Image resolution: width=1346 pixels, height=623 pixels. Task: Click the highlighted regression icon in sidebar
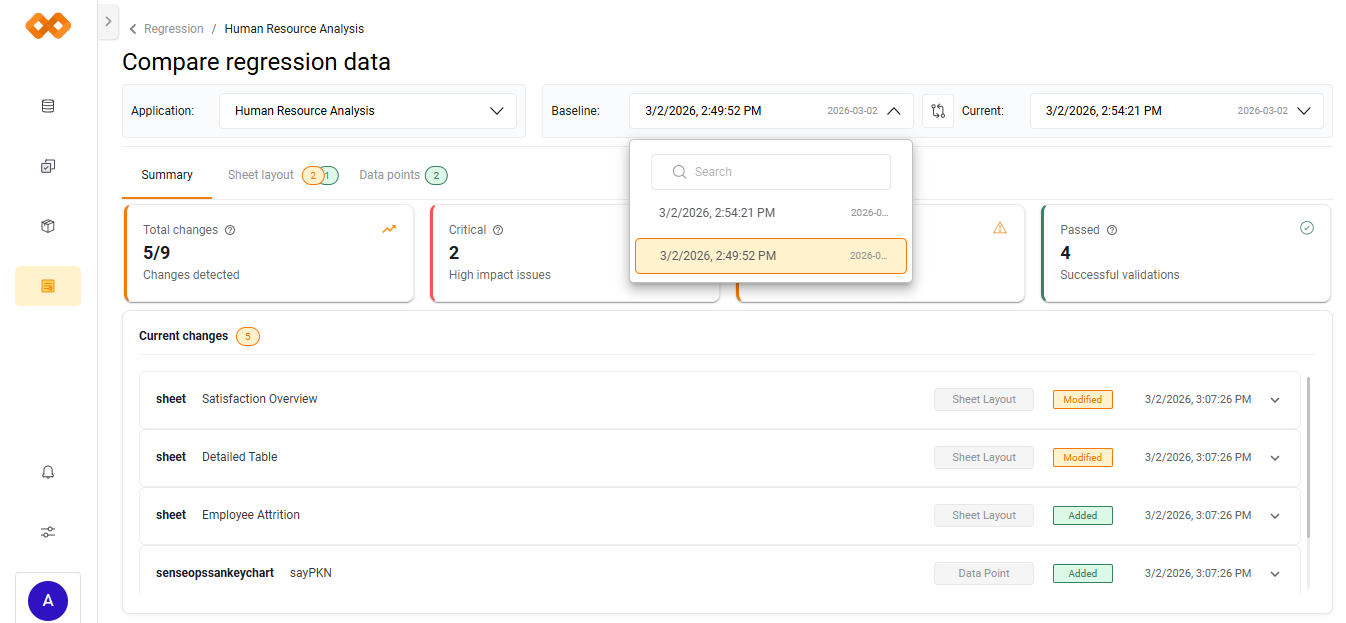point(48,286)
